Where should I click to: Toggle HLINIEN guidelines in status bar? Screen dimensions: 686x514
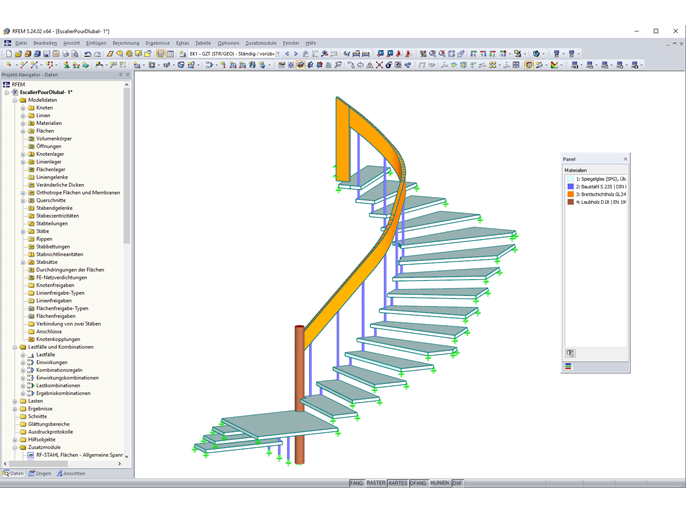pos(440,483)
